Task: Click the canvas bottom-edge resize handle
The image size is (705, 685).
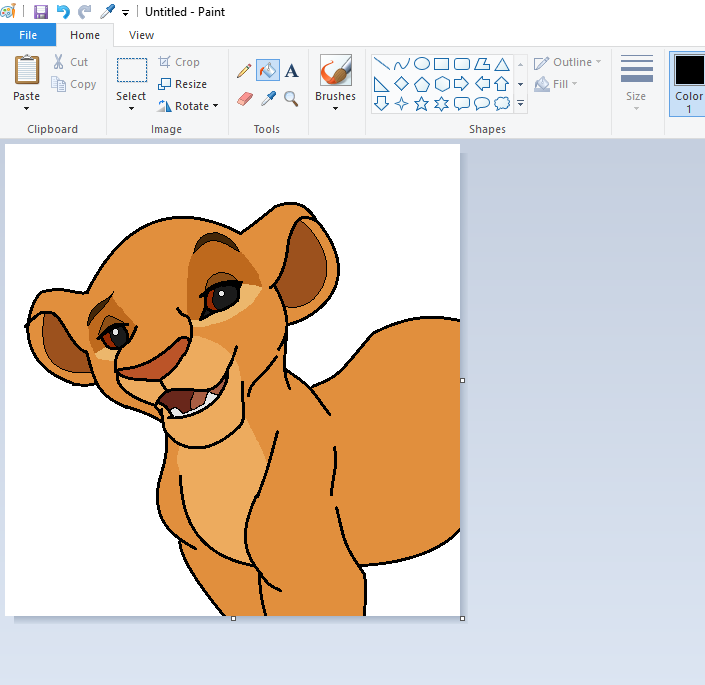Action: coord(233,619)
